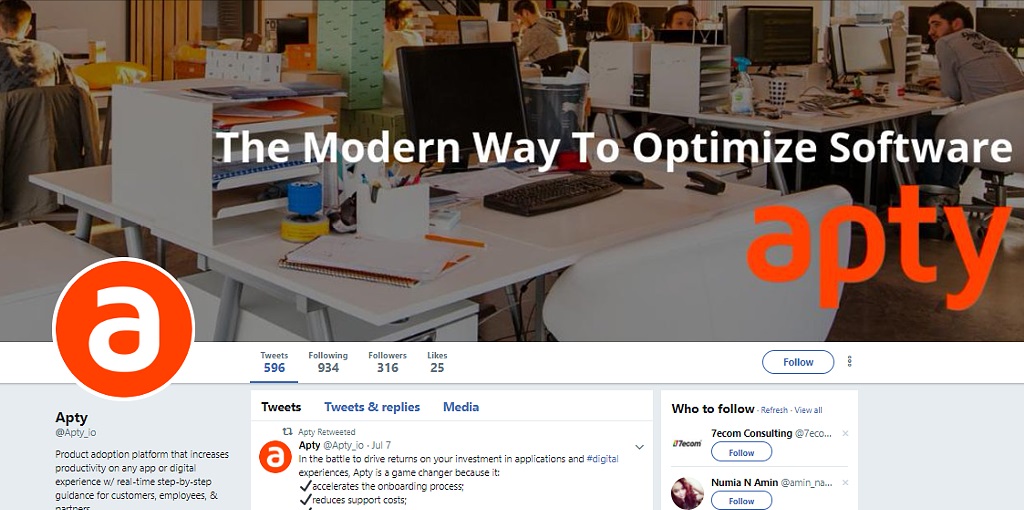The width and height of the screenshot is (1024, 510).
Task: Open the 7ecom Consulting logo
Action: pyautogui.click(x=687, y=443)
